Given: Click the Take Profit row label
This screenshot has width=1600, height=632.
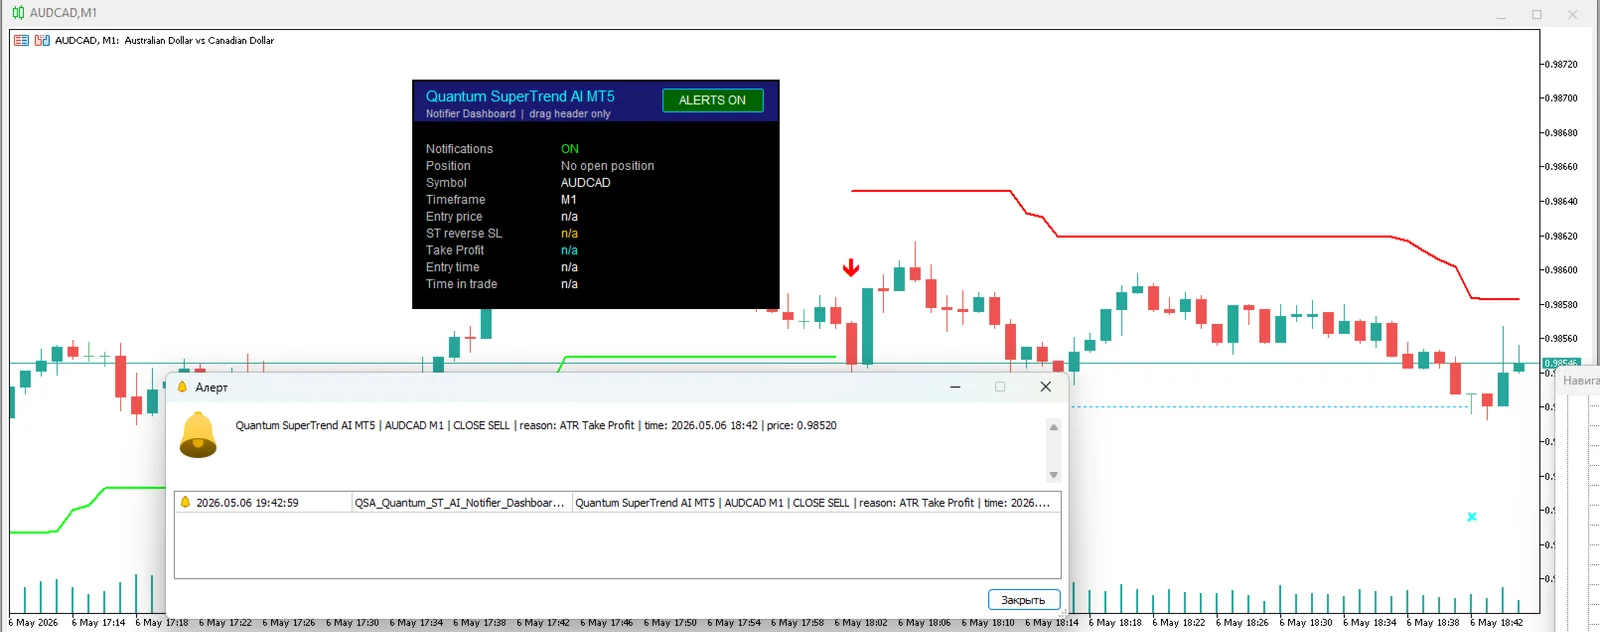Looking at the screenshot, I should point(455,250).
